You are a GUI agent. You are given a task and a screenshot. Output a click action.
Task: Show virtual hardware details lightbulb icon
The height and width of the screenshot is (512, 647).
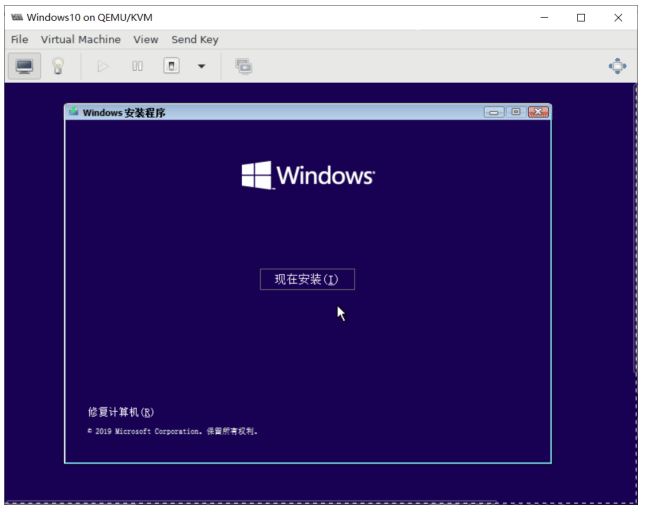click(x=58, y=66)
